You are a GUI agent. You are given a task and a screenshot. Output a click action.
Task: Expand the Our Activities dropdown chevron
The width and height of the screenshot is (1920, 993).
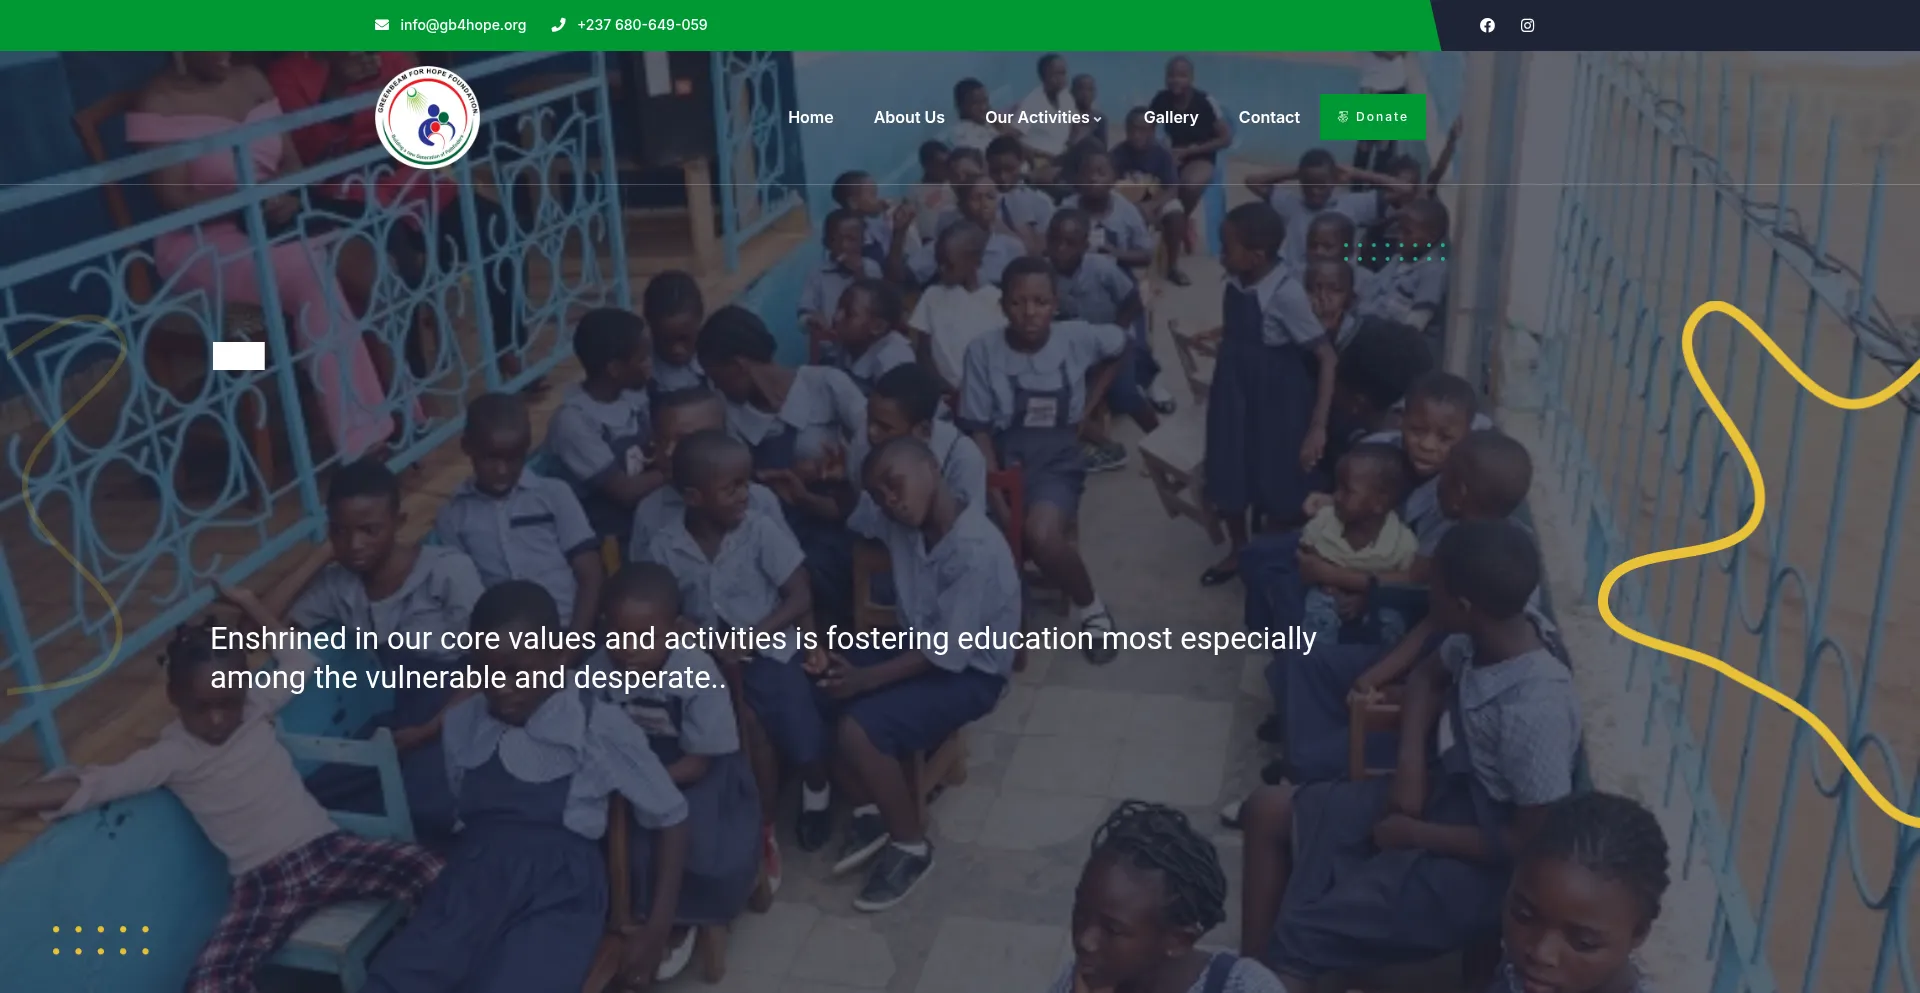[x=1097, y=119]
